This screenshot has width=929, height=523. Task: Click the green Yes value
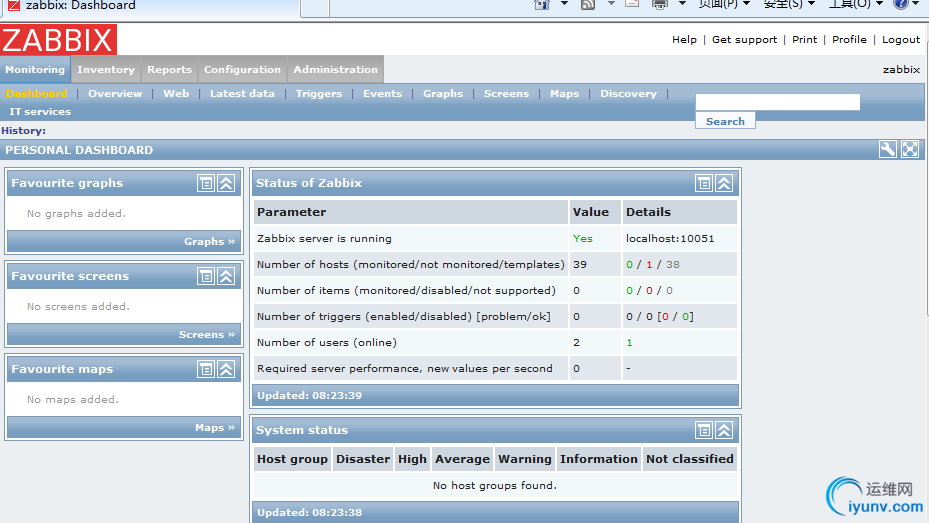coord(582,238)
